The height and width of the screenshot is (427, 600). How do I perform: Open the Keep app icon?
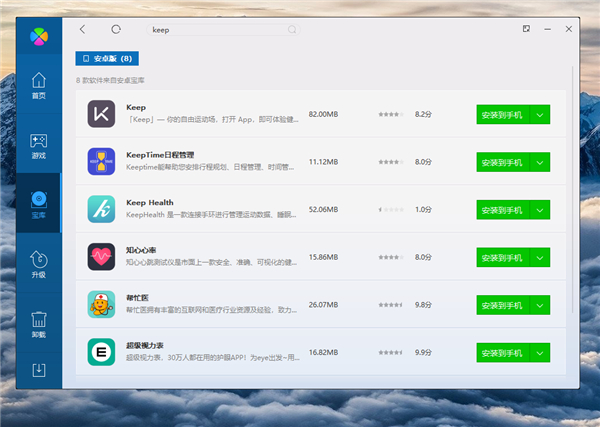pos(101,114)
